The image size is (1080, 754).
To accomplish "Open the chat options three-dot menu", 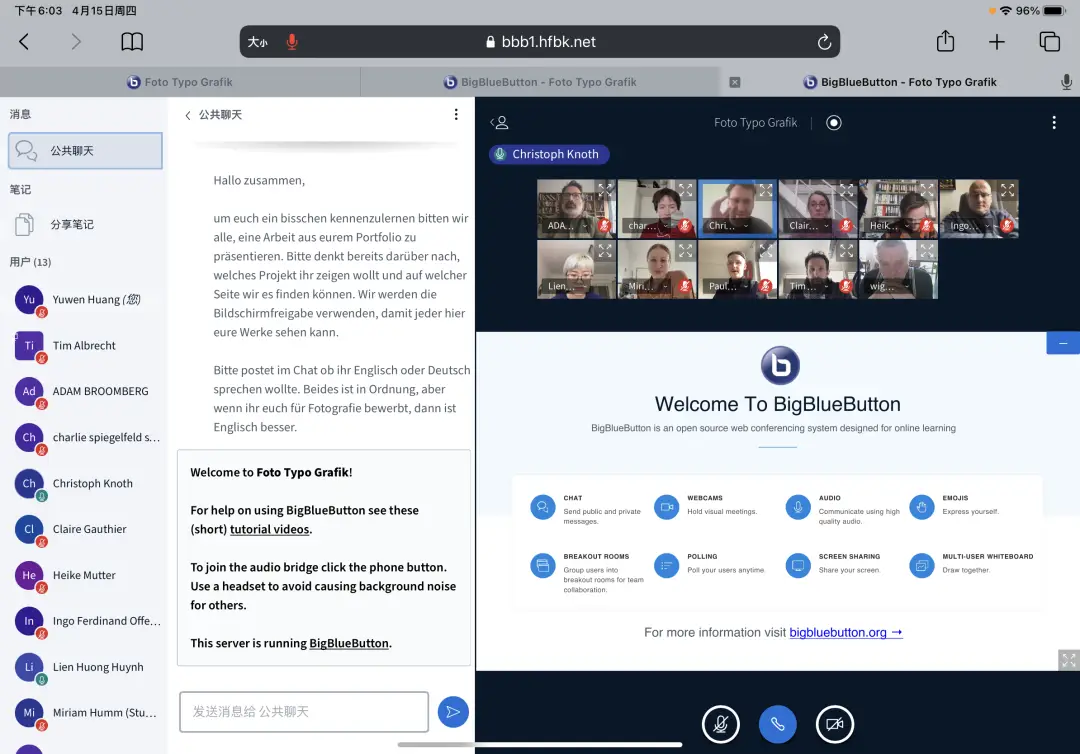I will click(x=455, y=114).
